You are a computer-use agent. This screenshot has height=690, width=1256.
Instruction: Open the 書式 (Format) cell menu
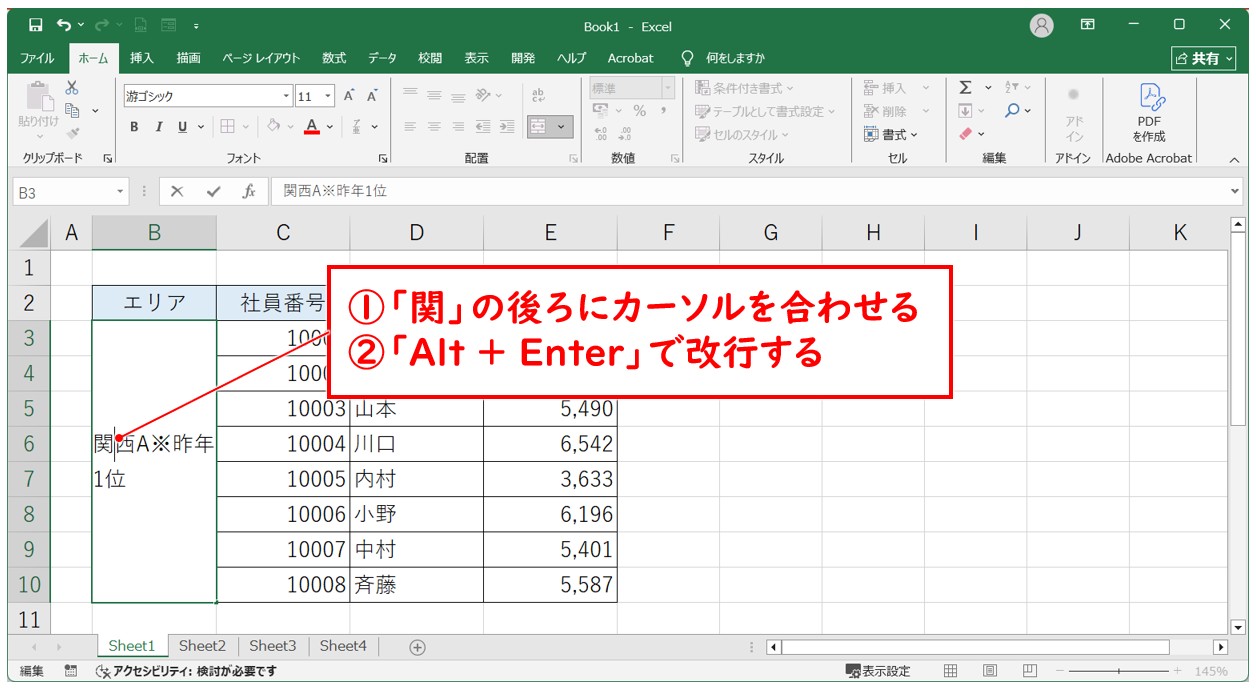click(891, 134)
